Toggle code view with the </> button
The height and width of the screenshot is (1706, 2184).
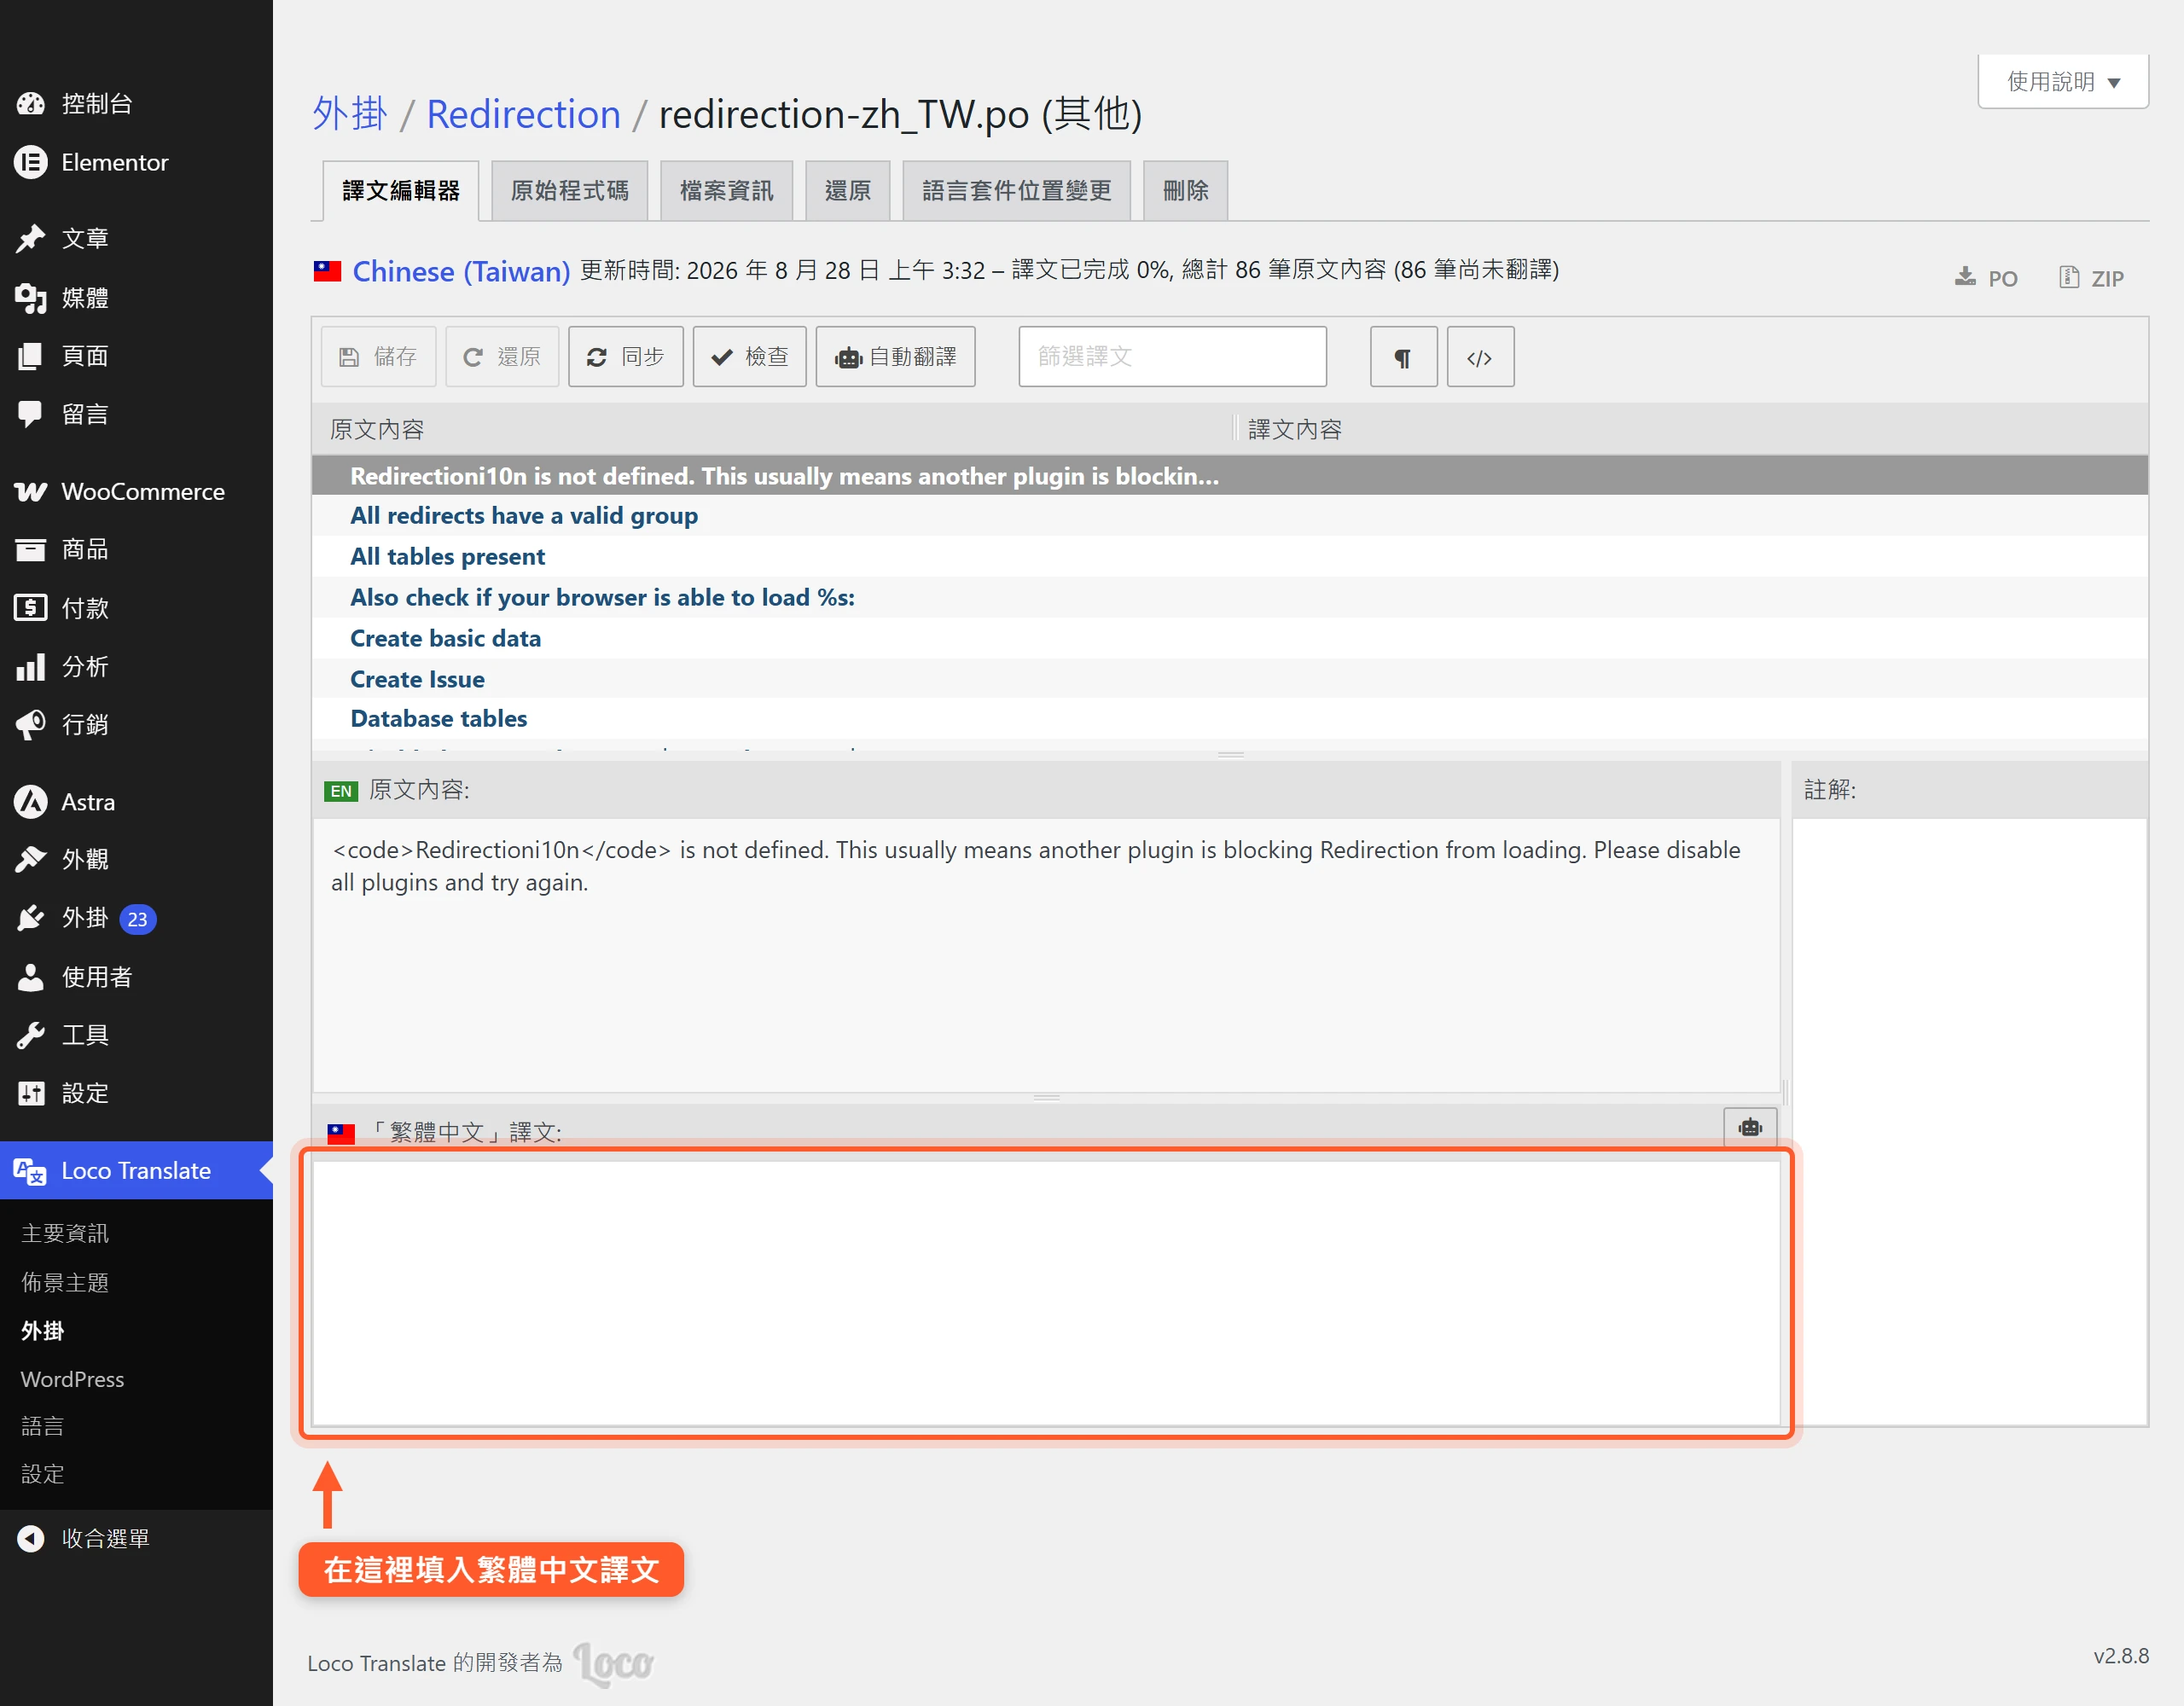[1480, 357]
